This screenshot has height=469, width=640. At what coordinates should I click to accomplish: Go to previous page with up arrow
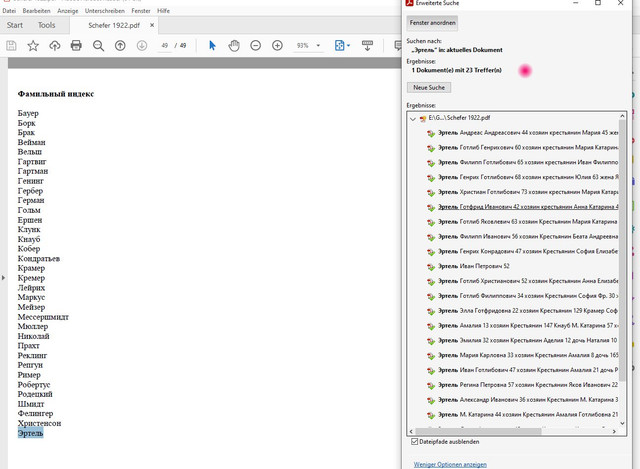pos(120,45)
